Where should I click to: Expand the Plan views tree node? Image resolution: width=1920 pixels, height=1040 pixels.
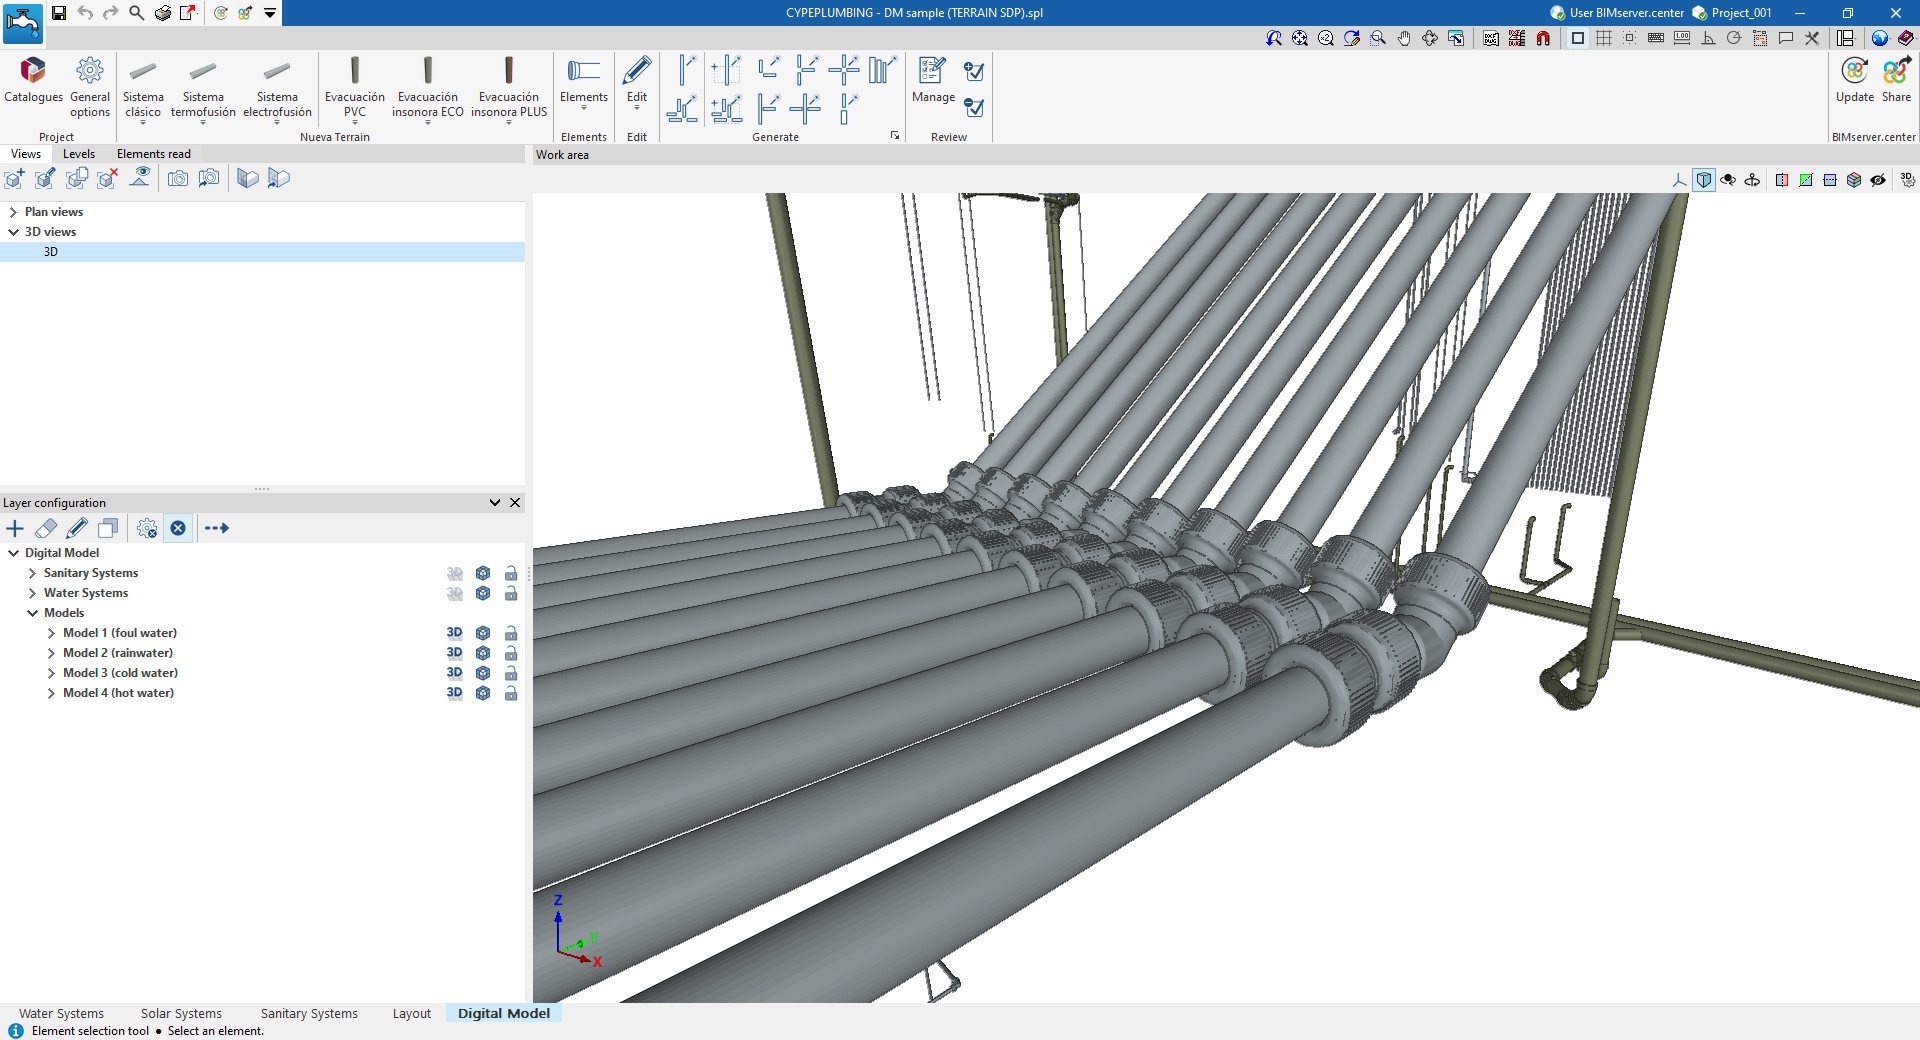(13, 212)
